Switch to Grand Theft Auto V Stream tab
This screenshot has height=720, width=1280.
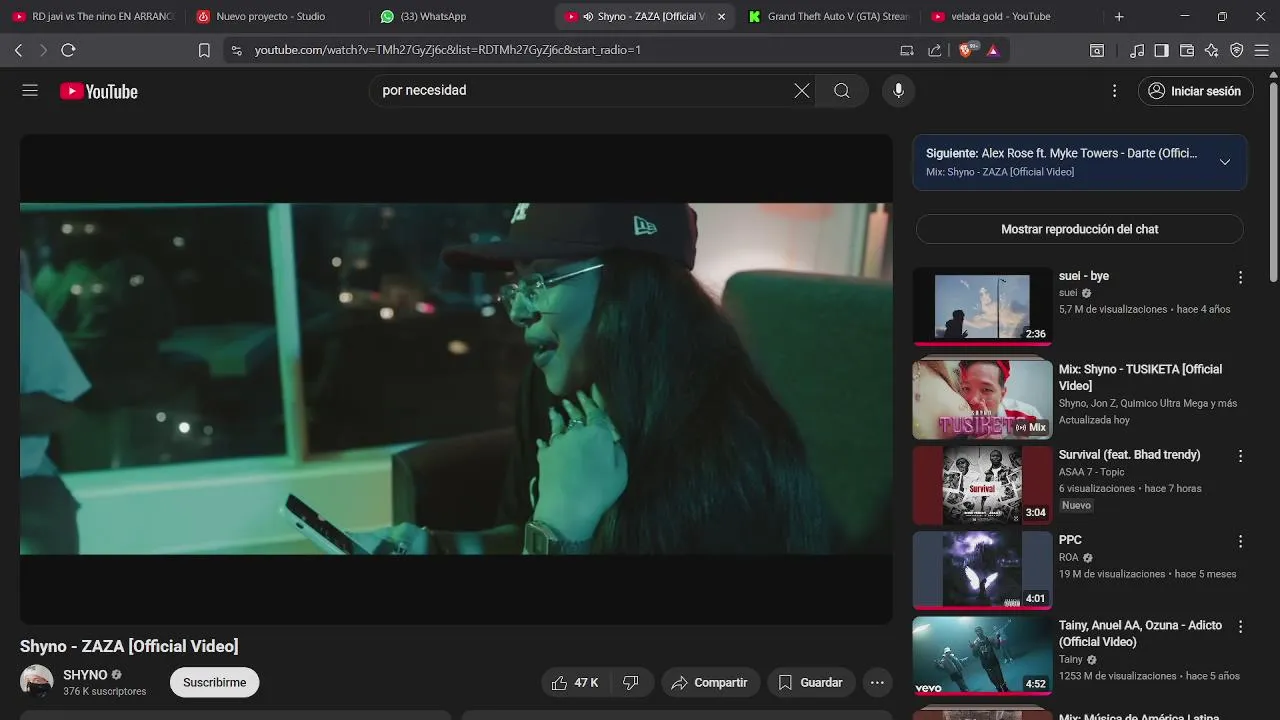click(x=828, y=17)
